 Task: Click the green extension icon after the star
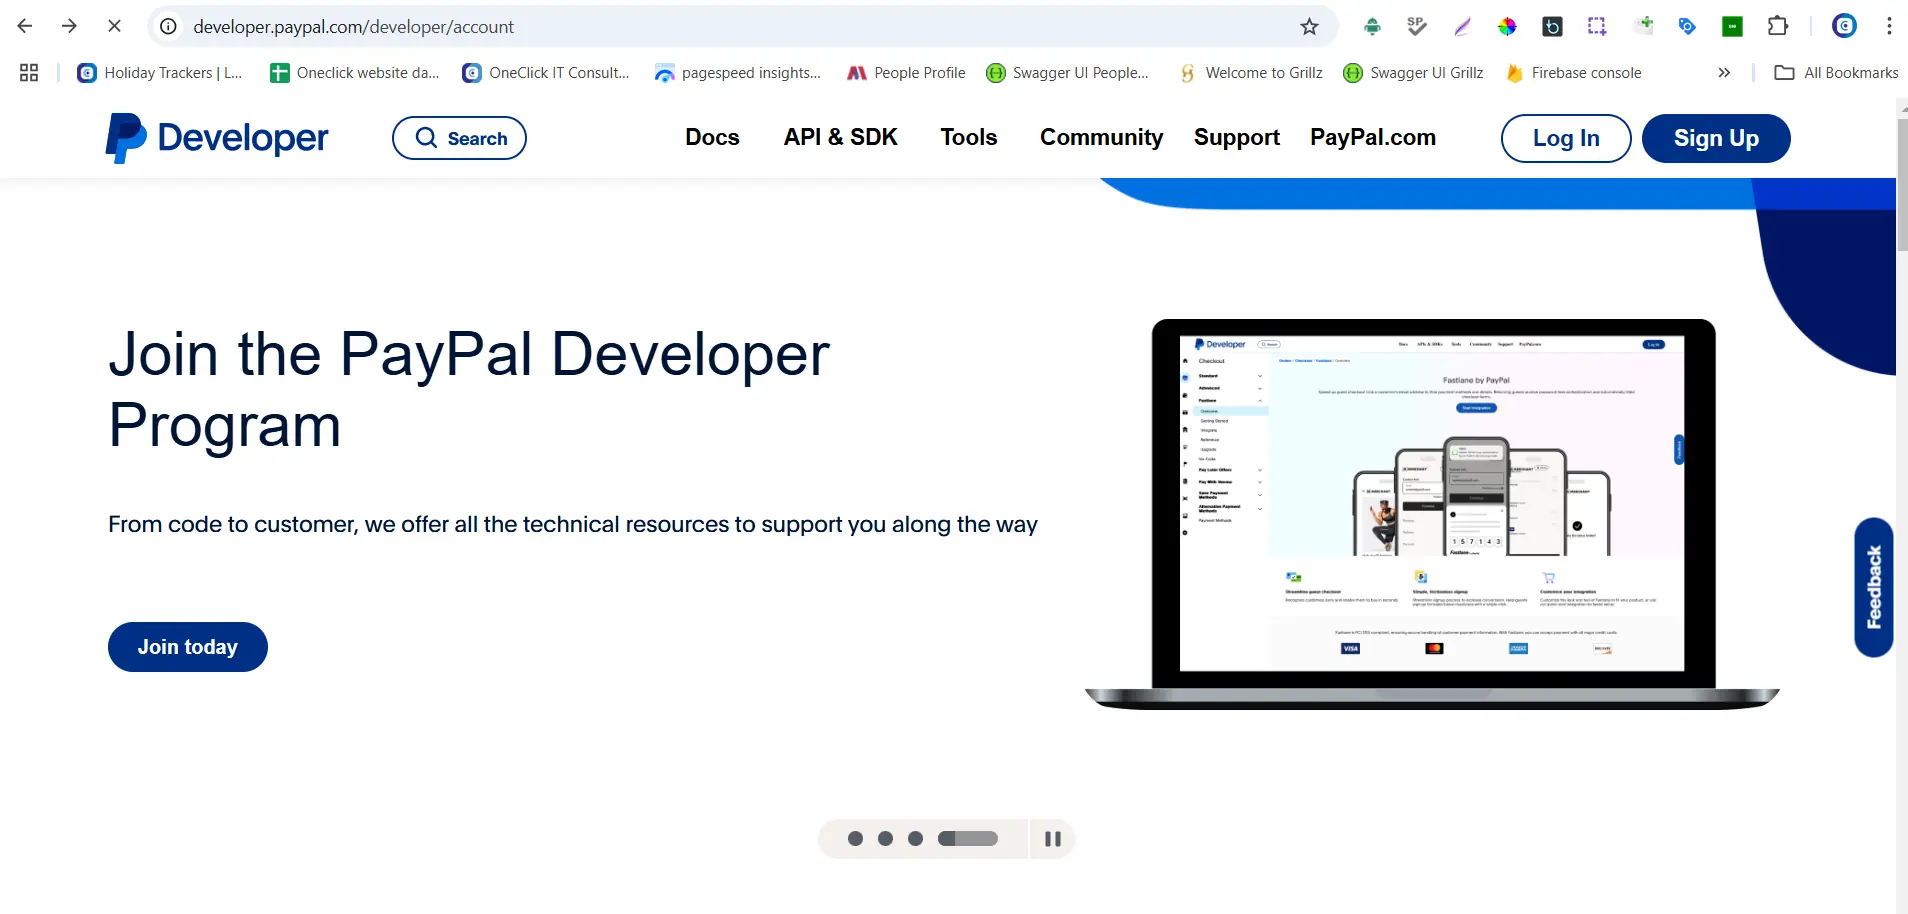(1372, 27)
